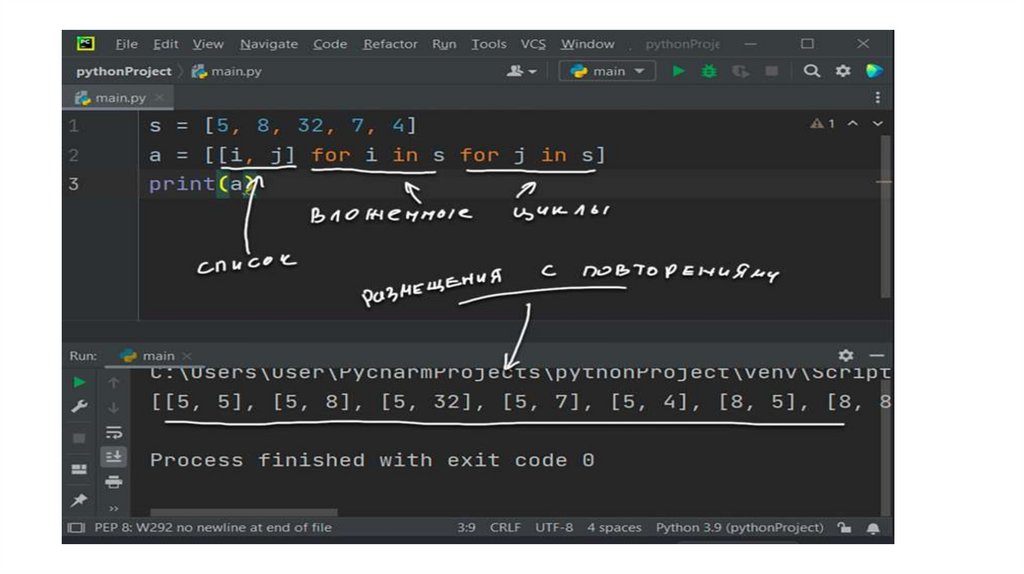Open the Run menu

coord(444,44)
